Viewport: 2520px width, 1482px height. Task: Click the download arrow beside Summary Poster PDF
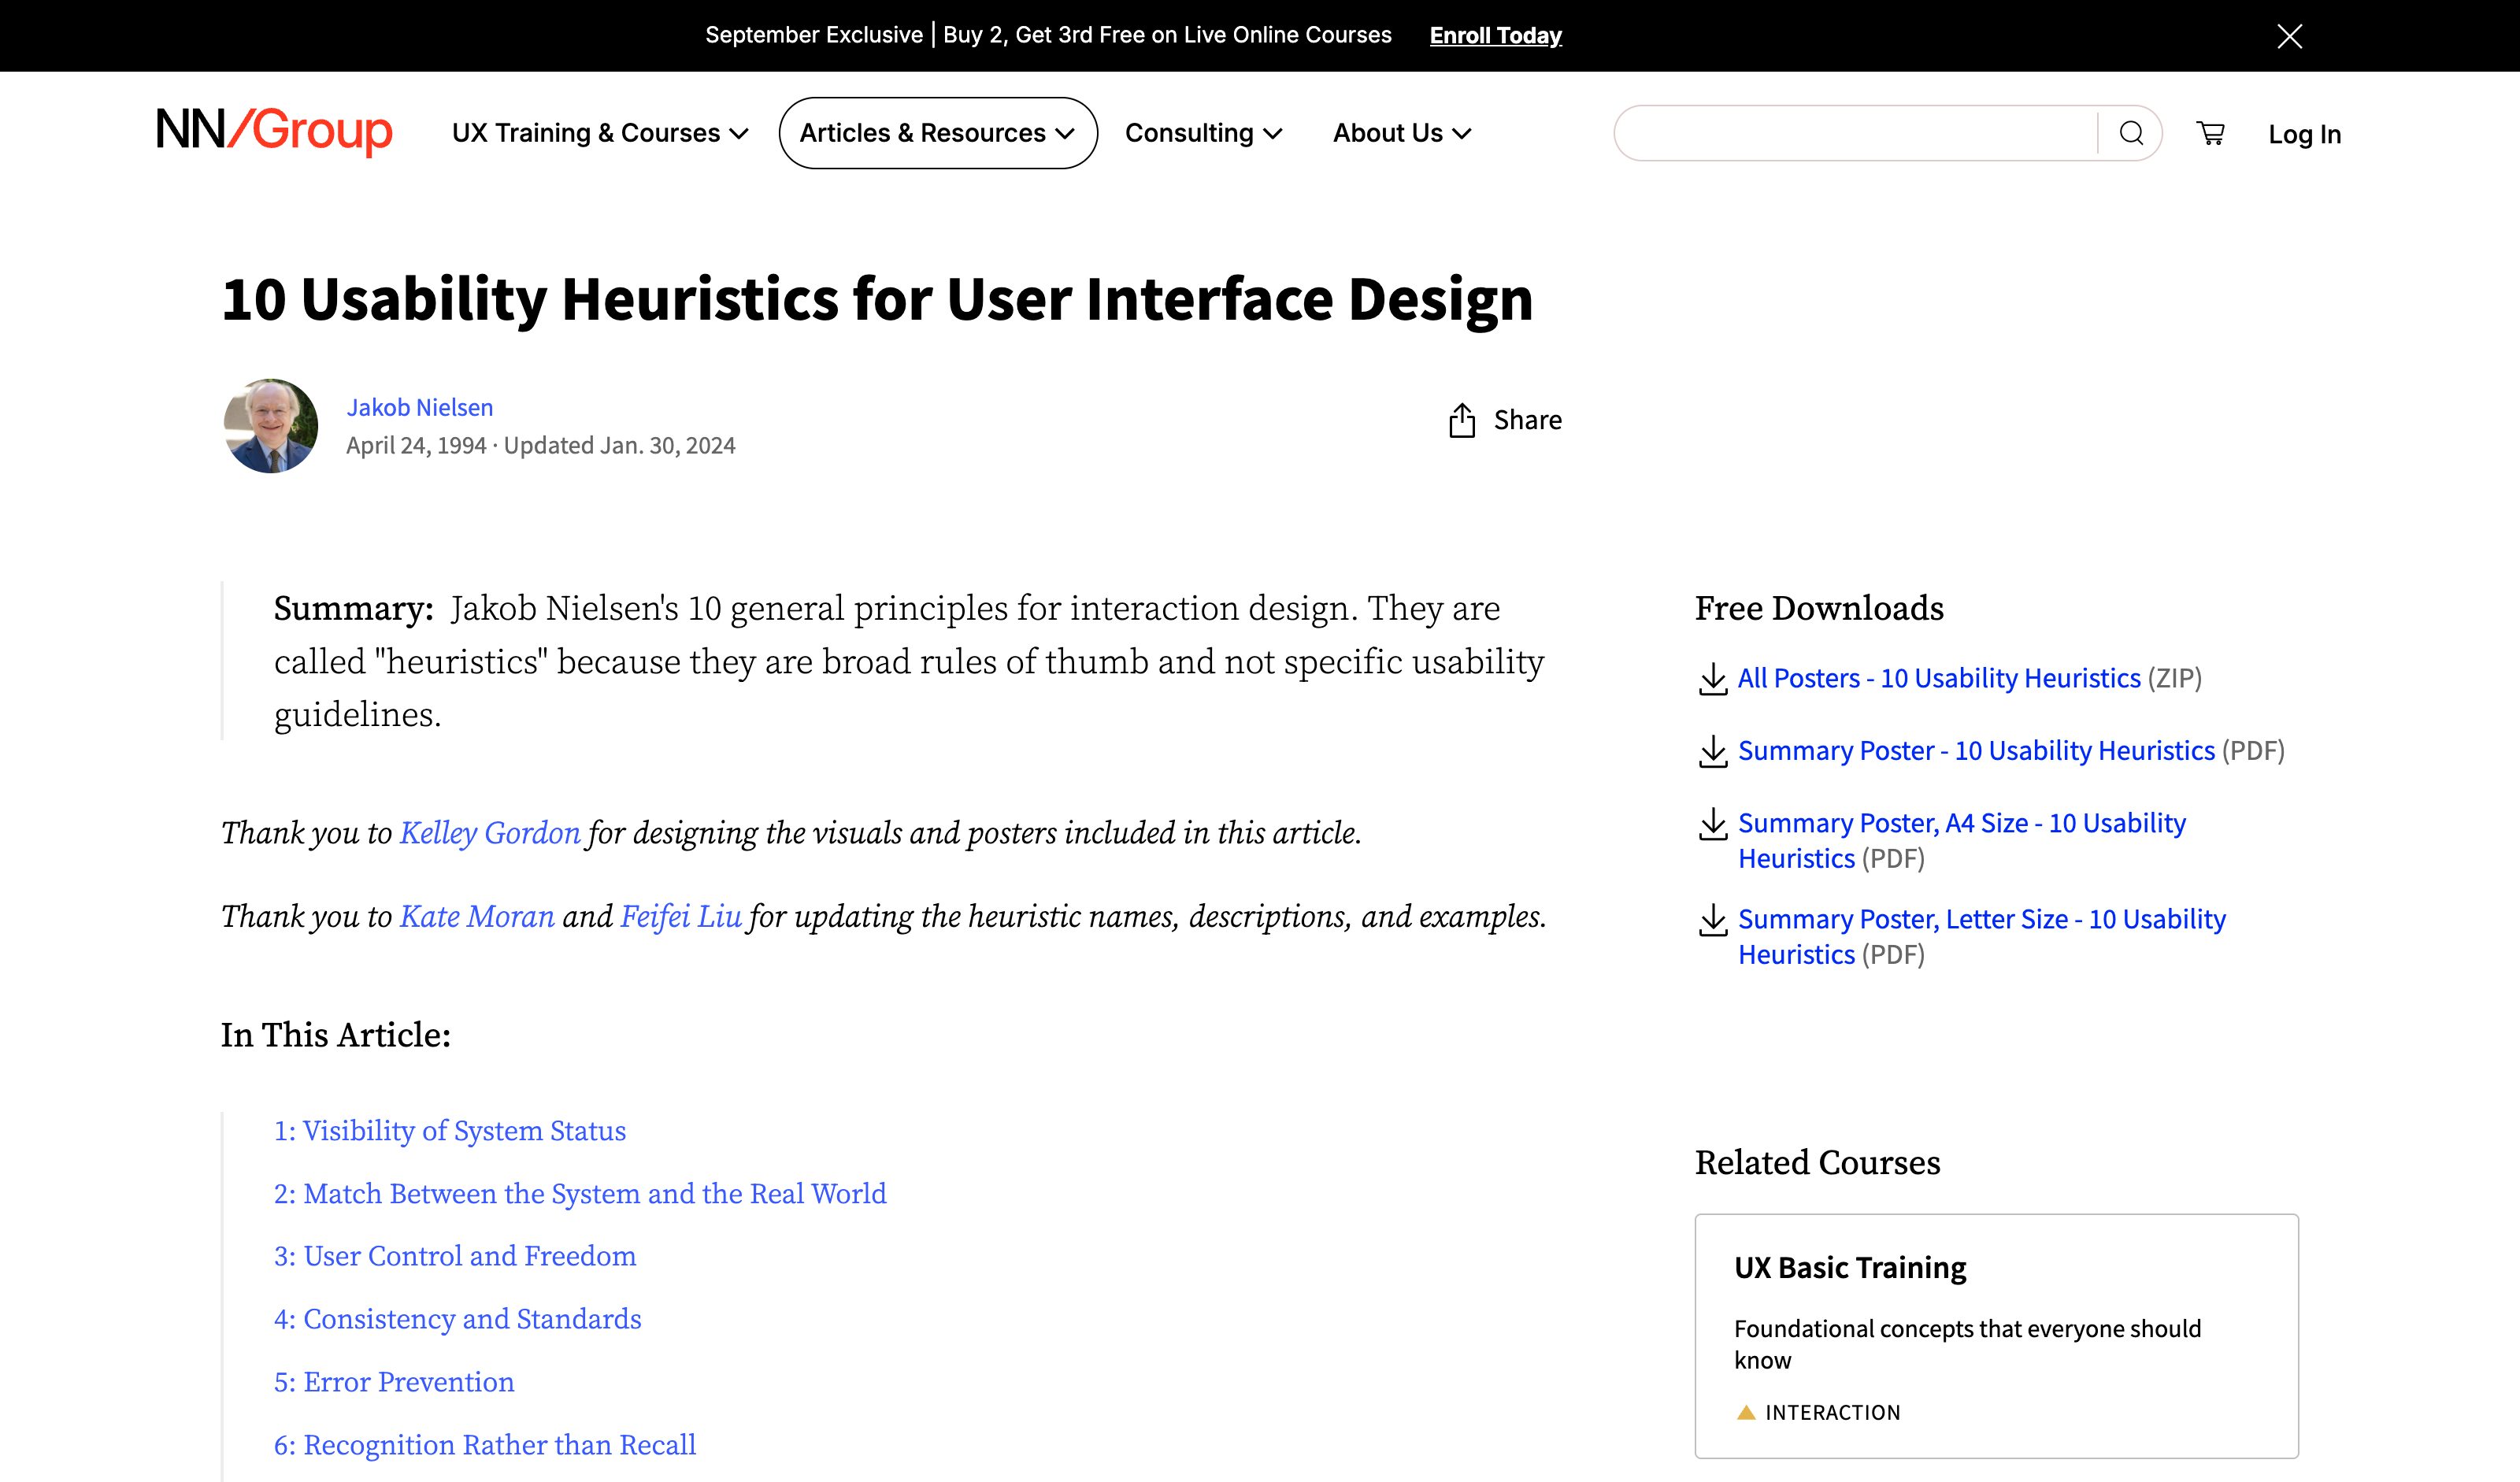[1713, 752]
